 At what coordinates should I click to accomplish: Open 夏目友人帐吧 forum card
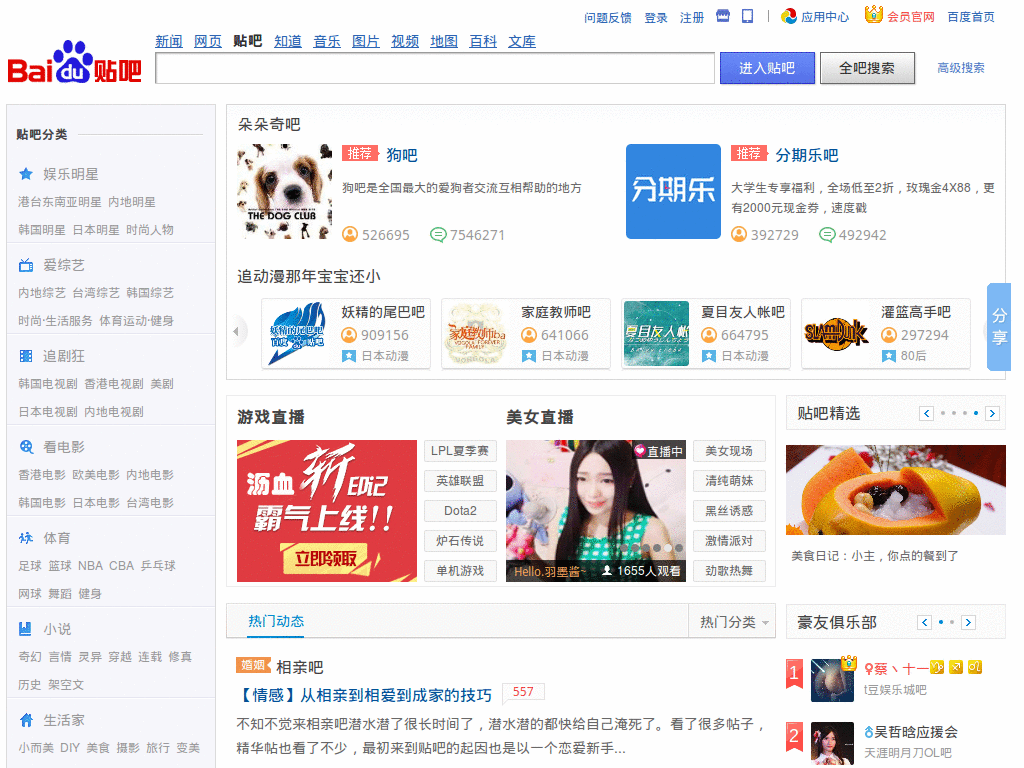(705, 334)
